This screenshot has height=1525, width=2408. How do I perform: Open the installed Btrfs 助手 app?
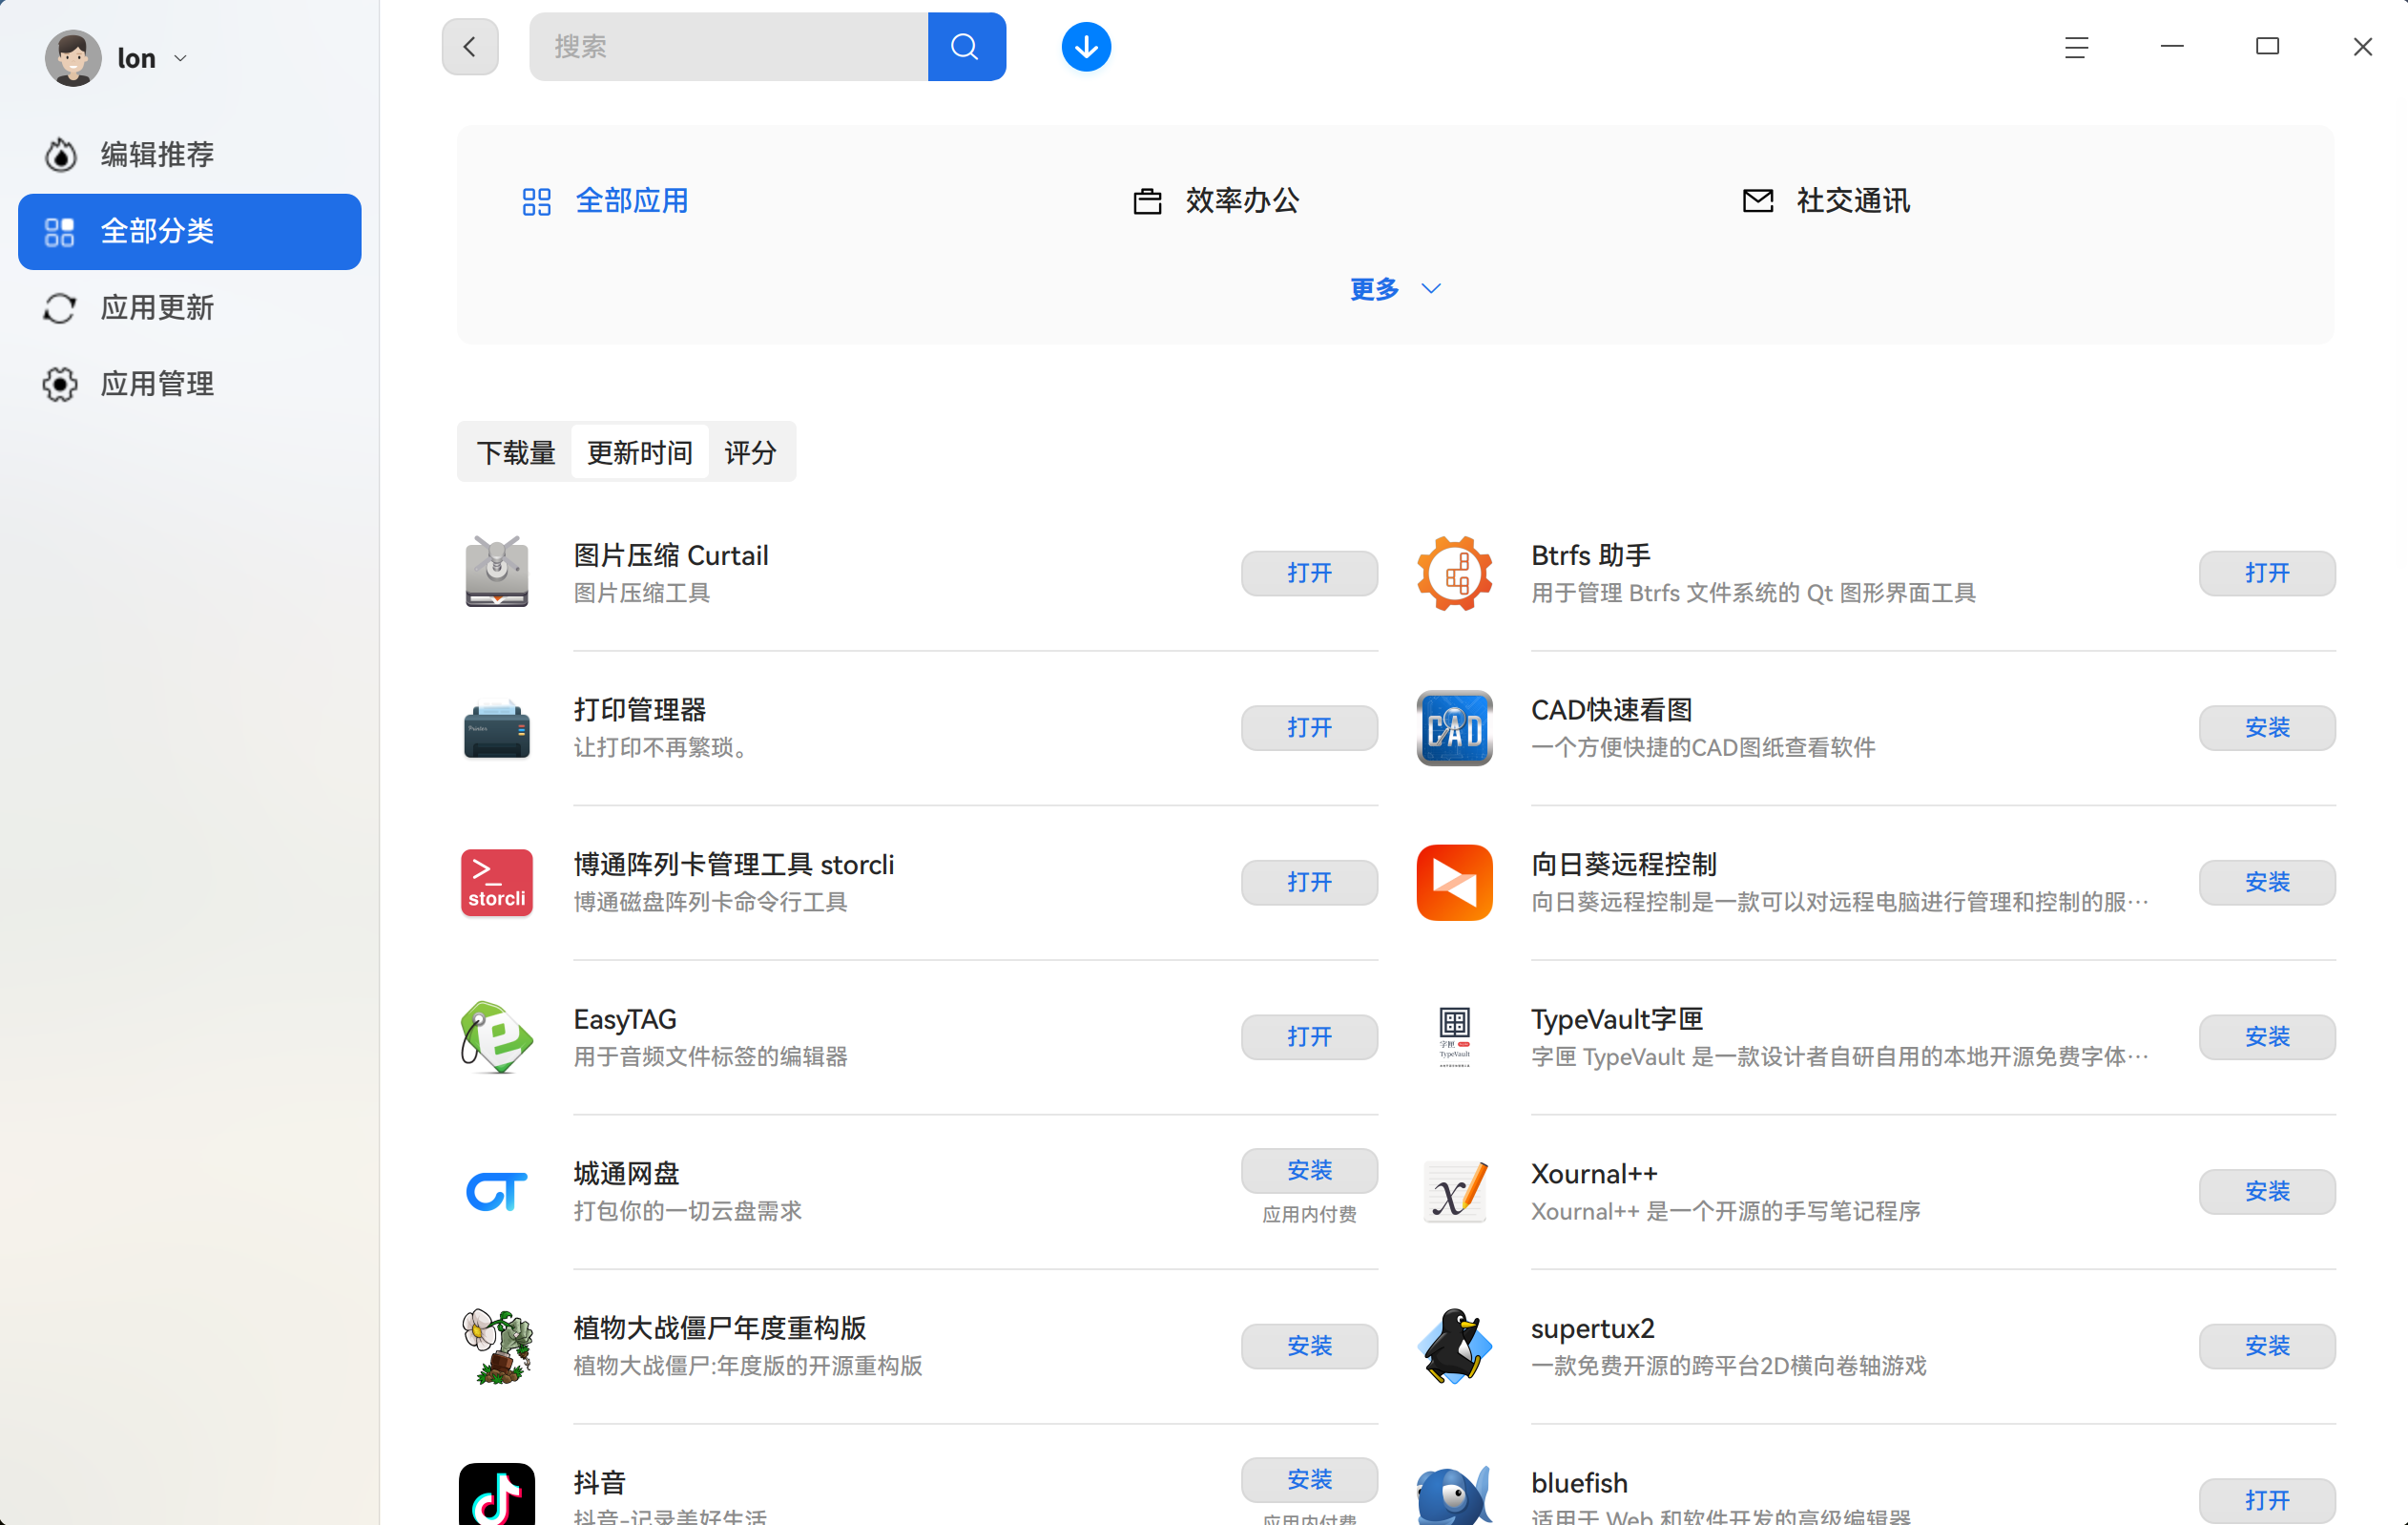click(2266, 573)
